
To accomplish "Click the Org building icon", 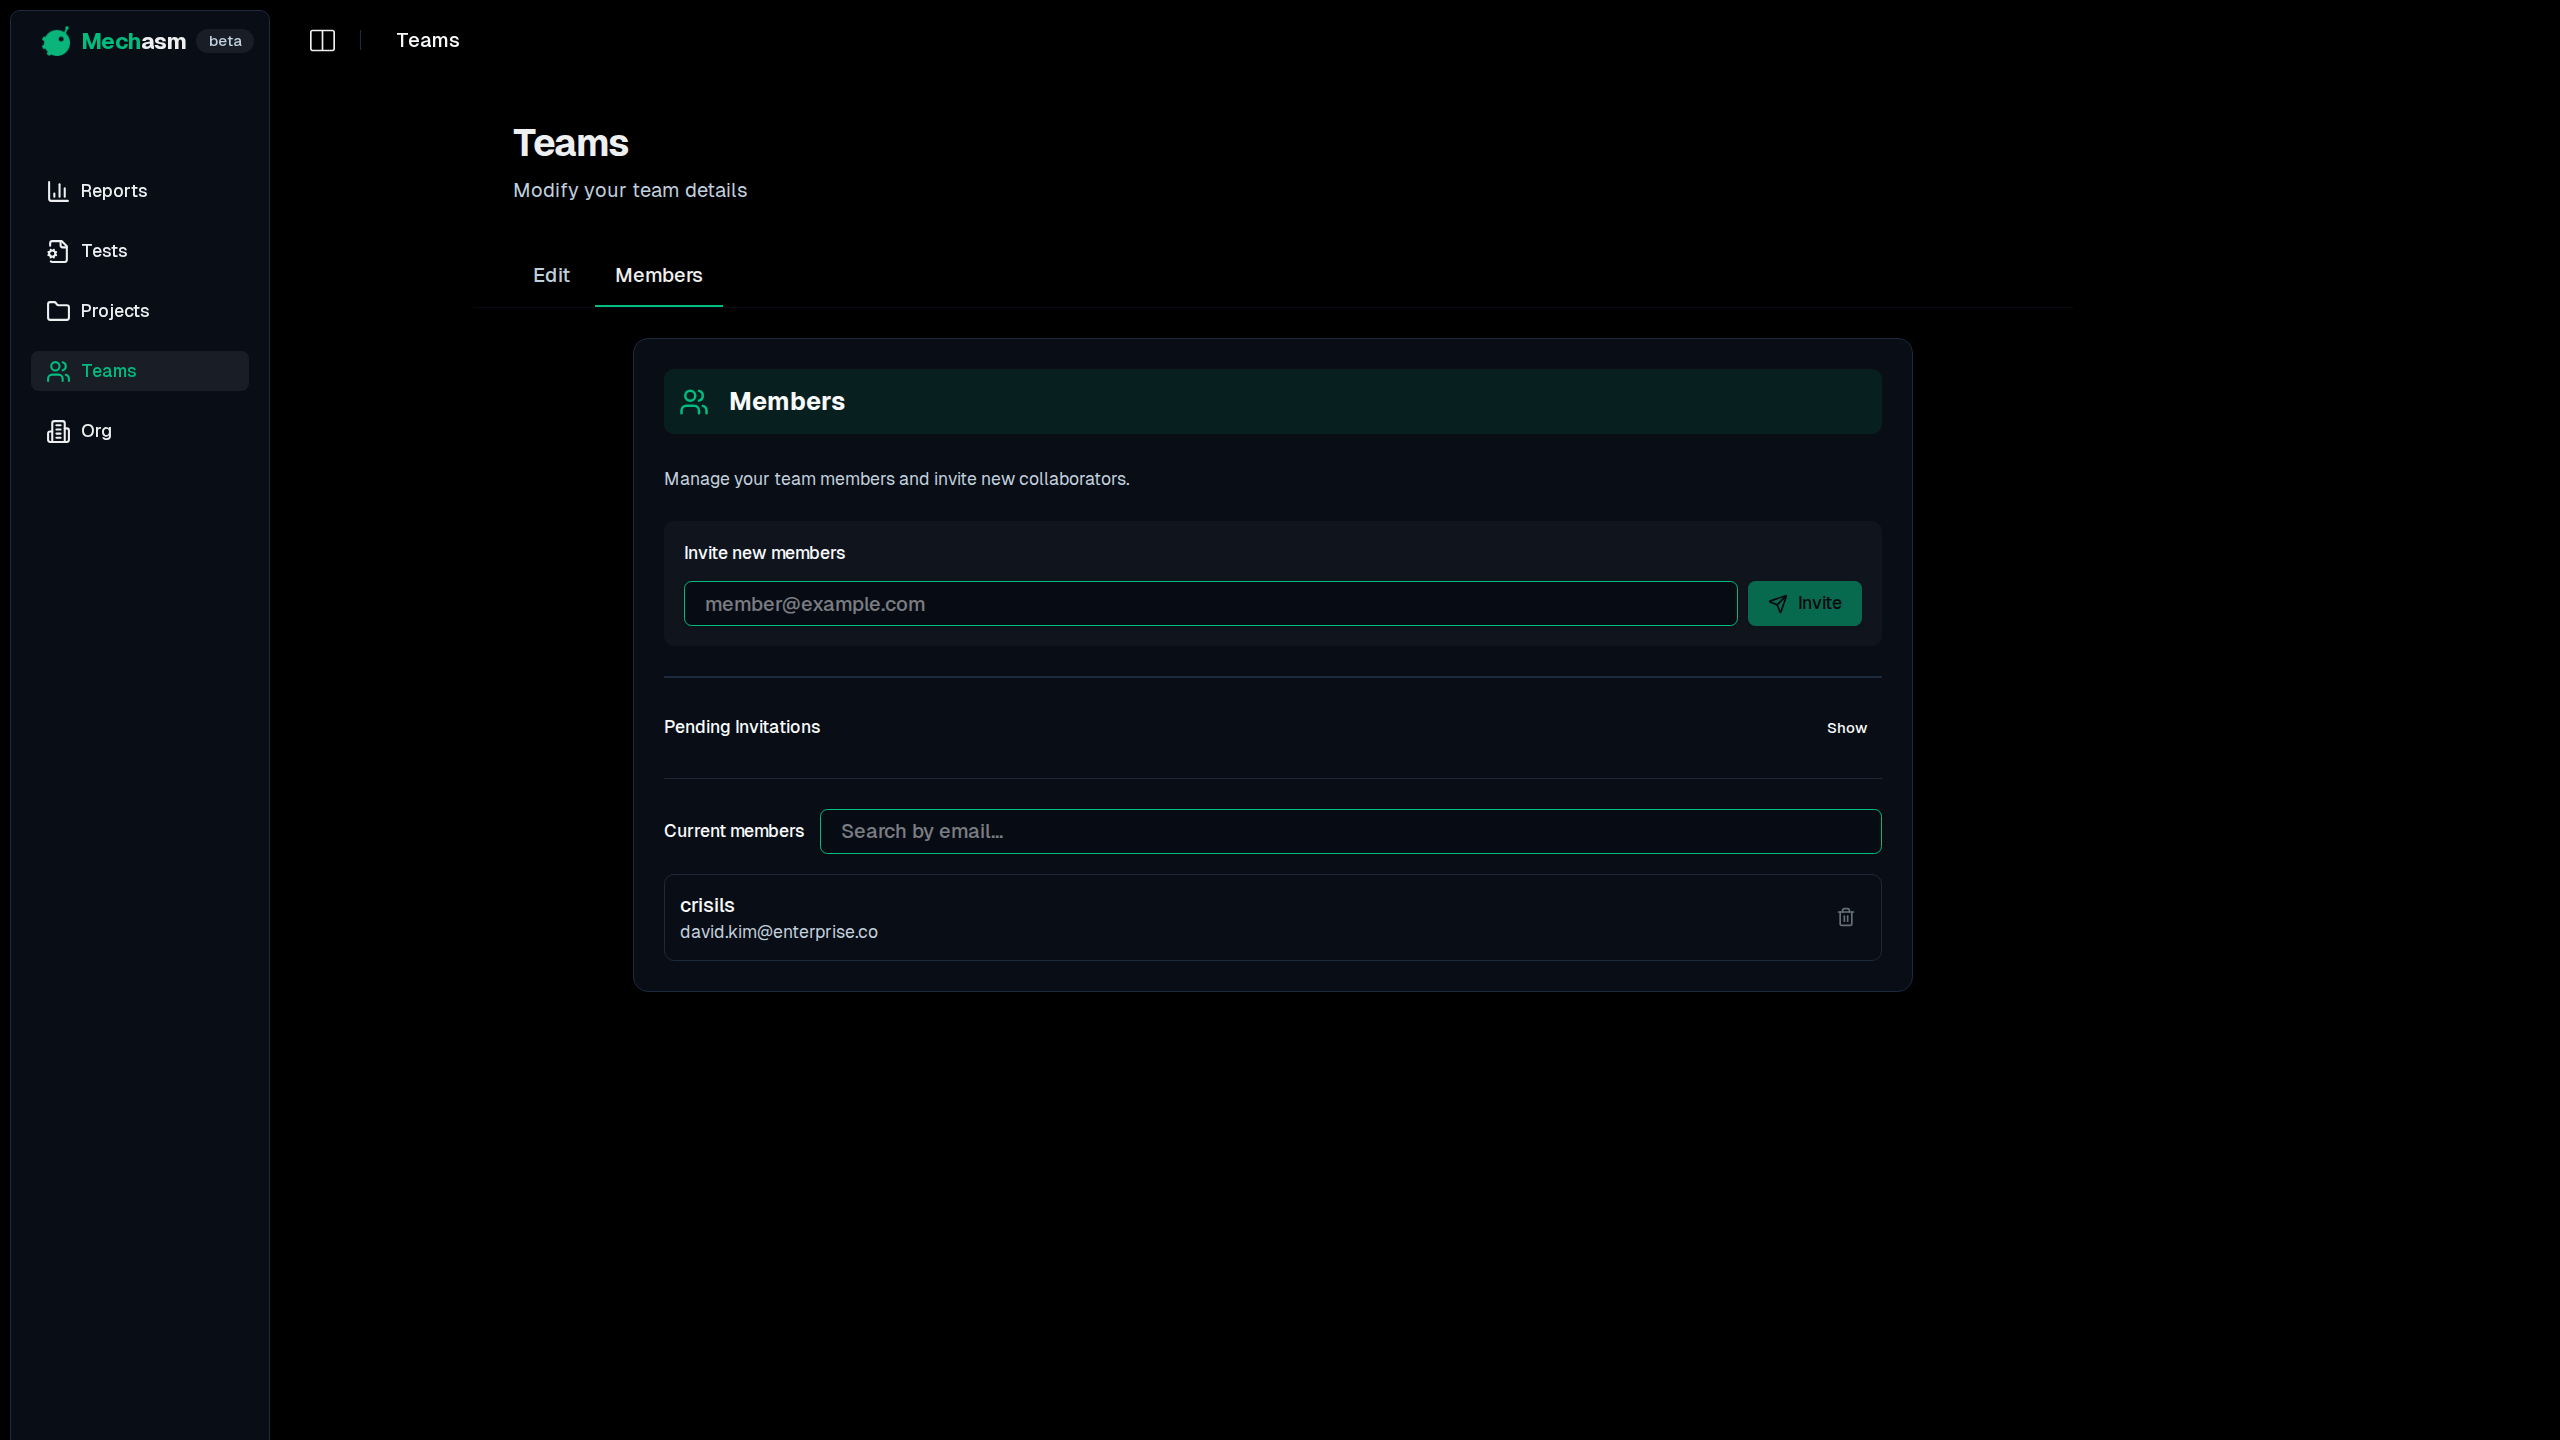I will (x=58, y=431).
